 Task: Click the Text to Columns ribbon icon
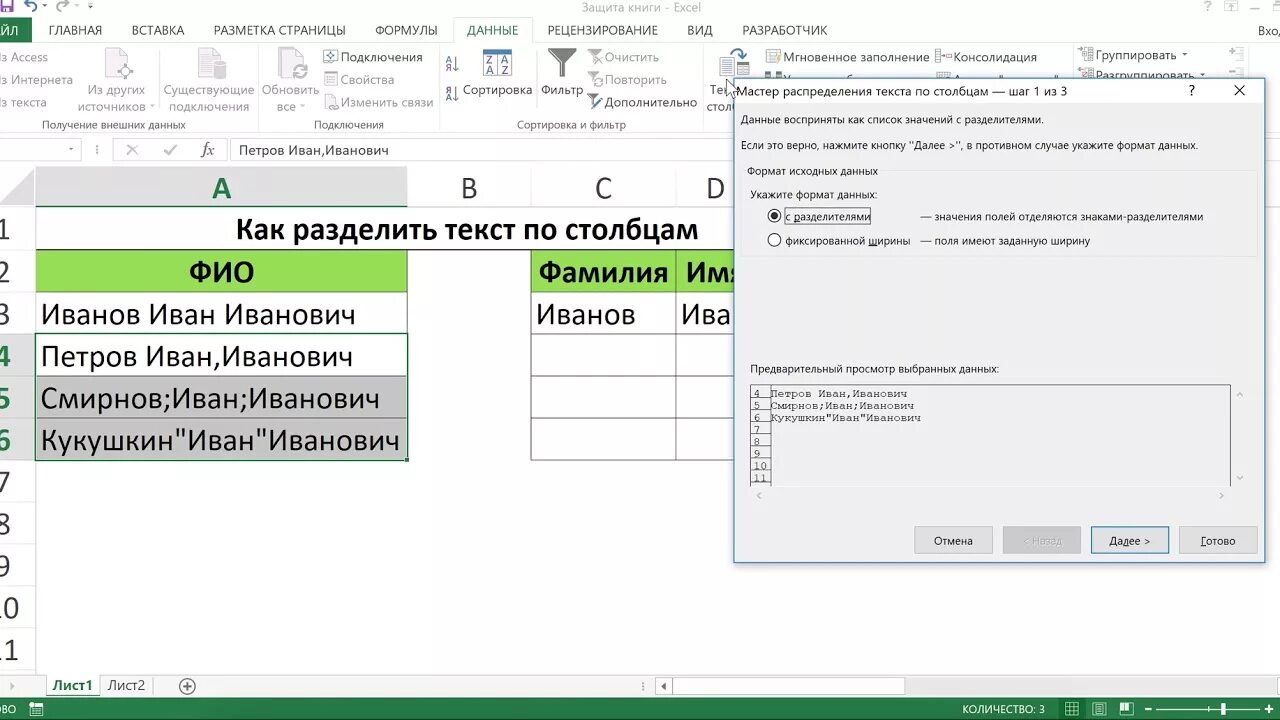(734, 64)
